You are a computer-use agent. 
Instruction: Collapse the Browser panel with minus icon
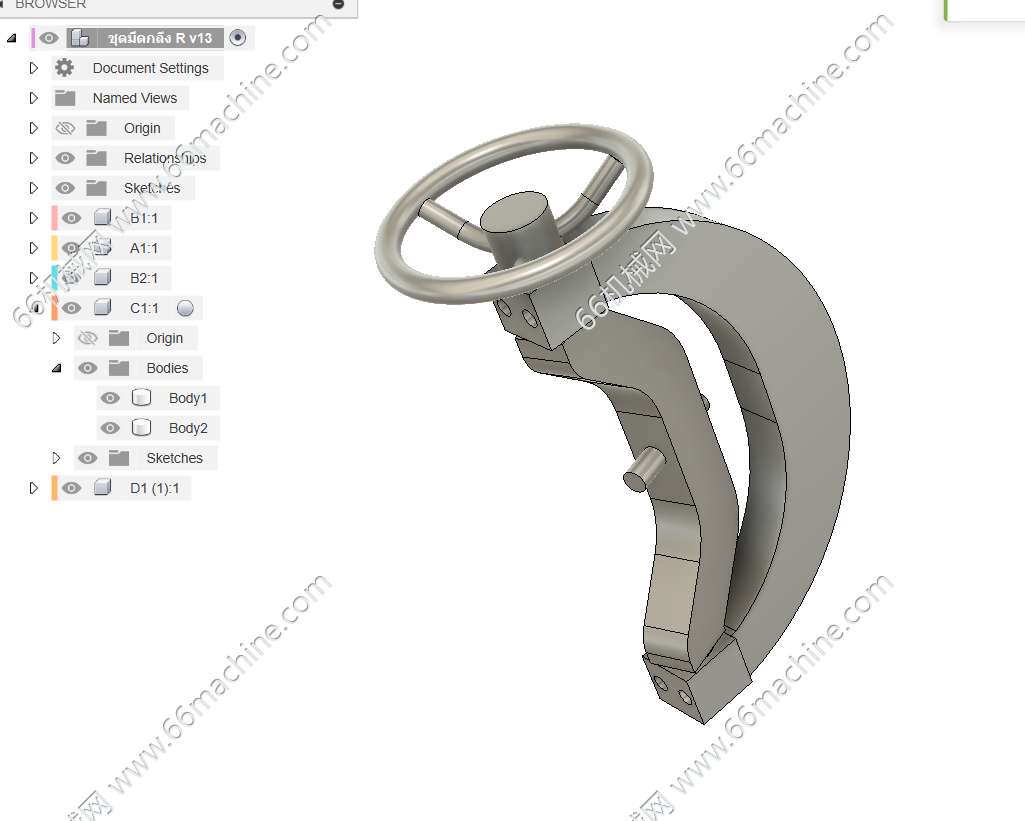tap(338, 4)
